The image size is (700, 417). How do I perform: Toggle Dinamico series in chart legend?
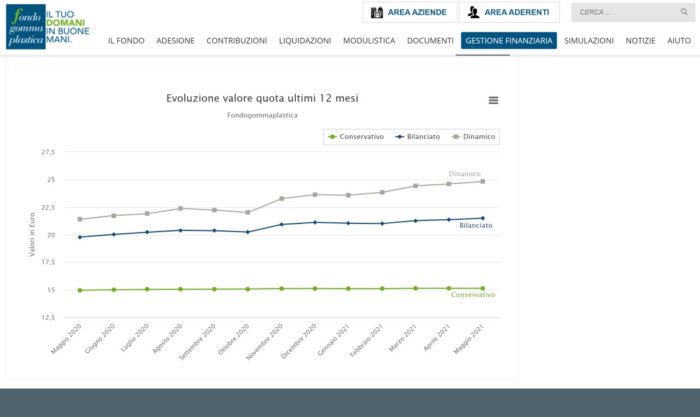click(473, 136)
